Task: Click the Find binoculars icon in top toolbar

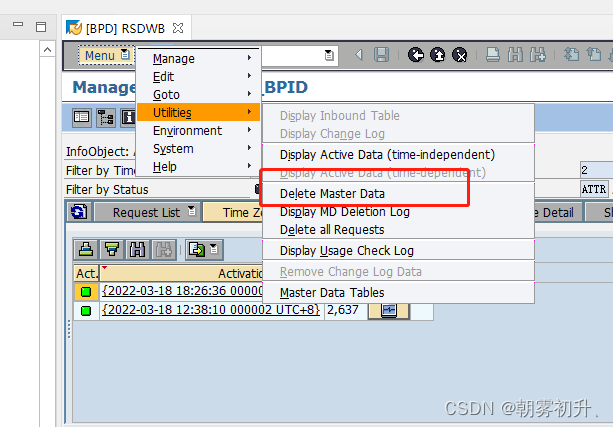Action: click(x=515, y=55)
